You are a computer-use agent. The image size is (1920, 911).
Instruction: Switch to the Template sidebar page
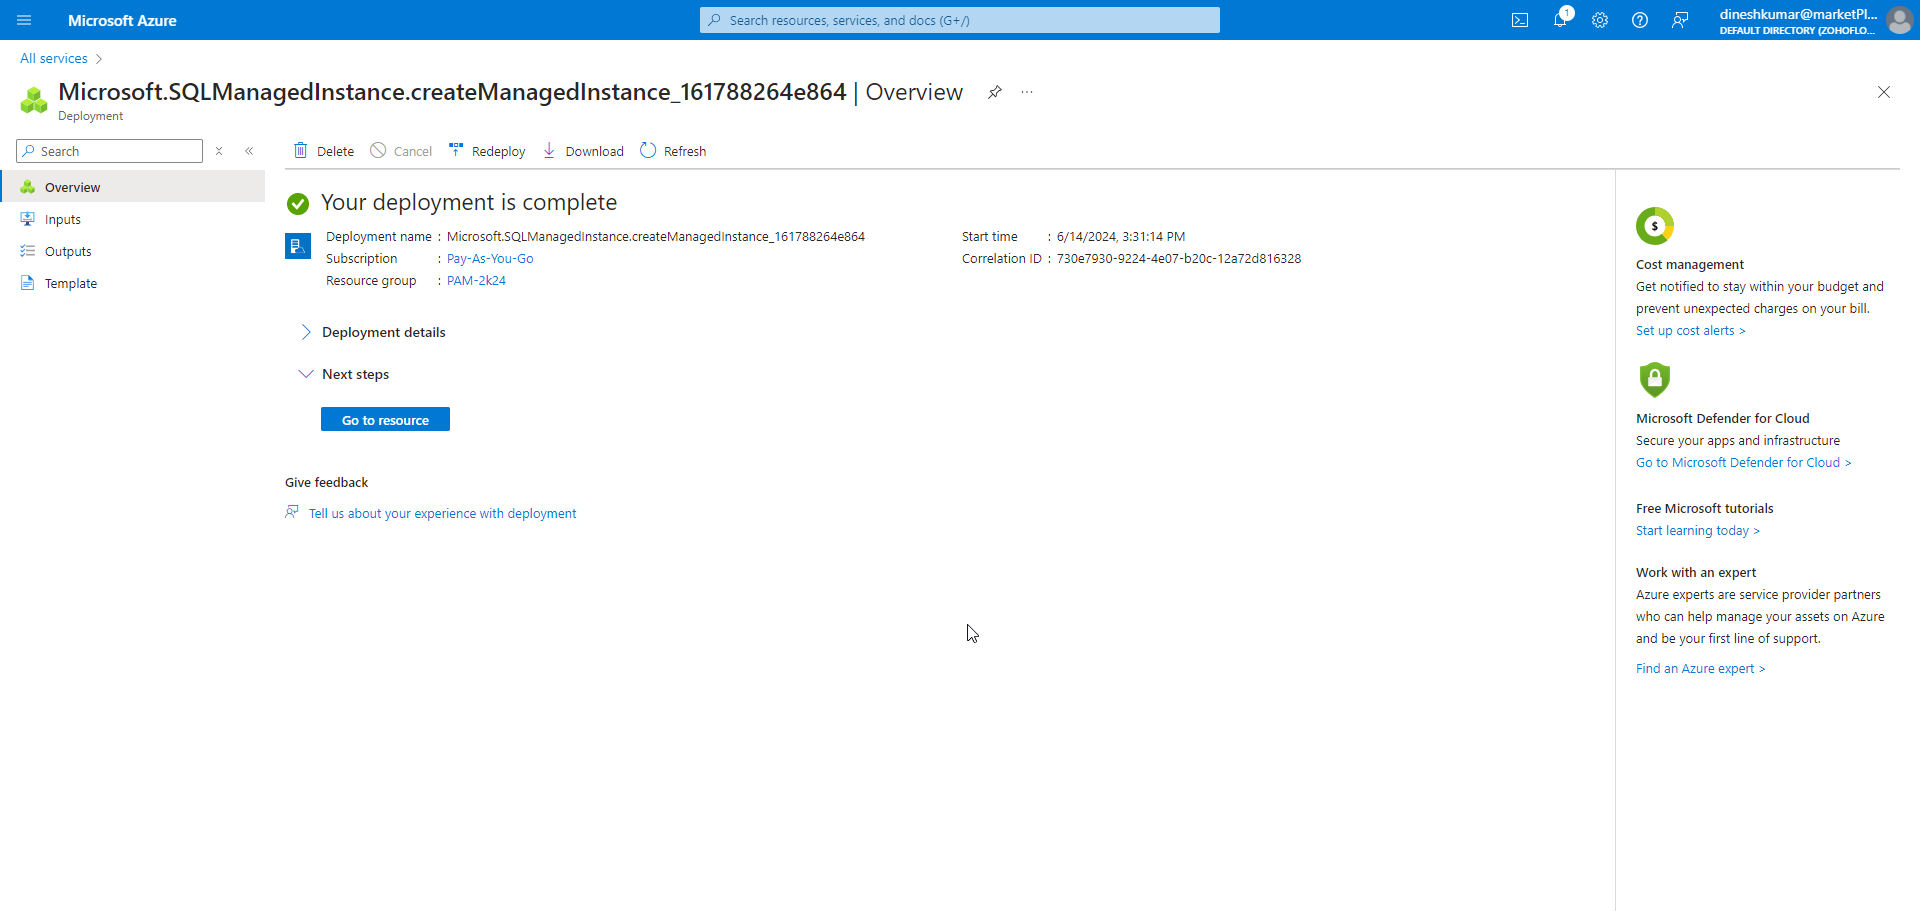pos(70,282)
